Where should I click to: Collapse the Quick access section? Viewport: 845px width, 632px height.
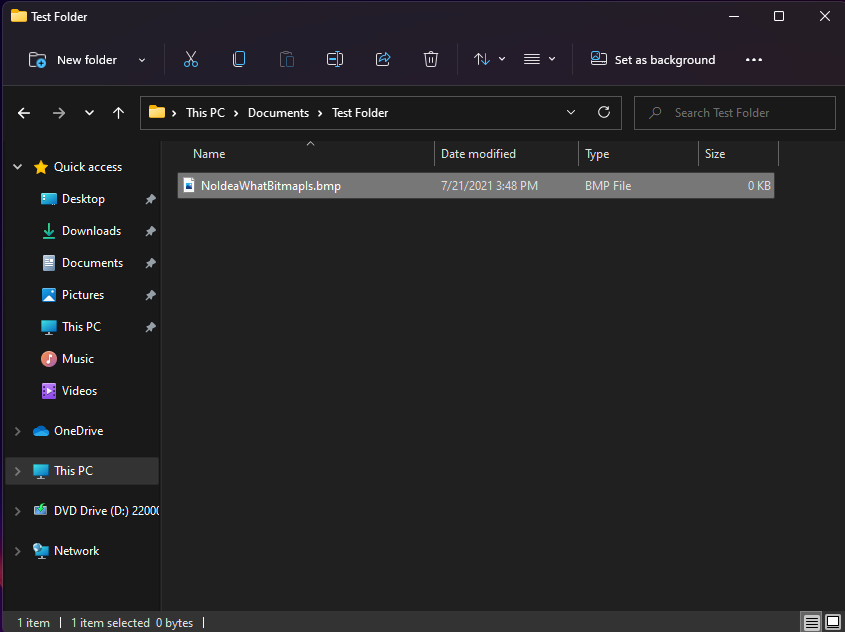click(x=17, y=166)
